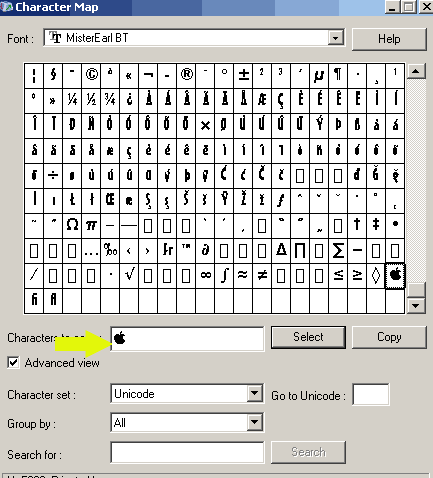Pick the copyright © character
433x478 pixels.
(x=91, y=76)
